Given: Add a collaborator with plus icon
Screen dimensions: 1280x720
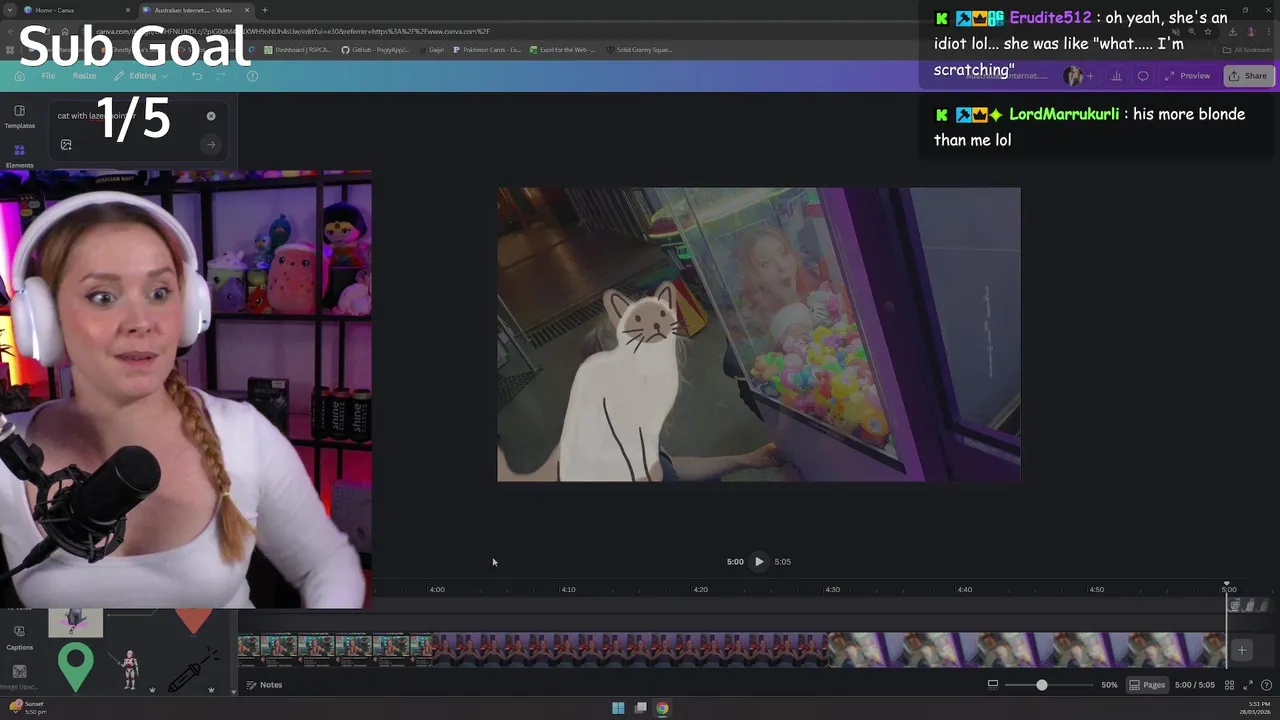Looking at the screenshot, I should 1090,76.
